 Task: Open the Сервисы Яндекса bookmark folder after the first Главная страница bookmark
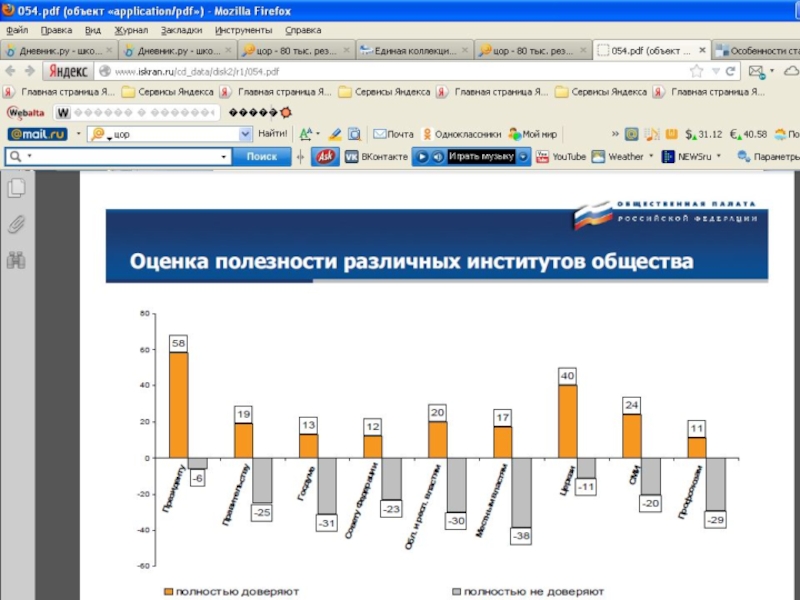coord(168,92)
